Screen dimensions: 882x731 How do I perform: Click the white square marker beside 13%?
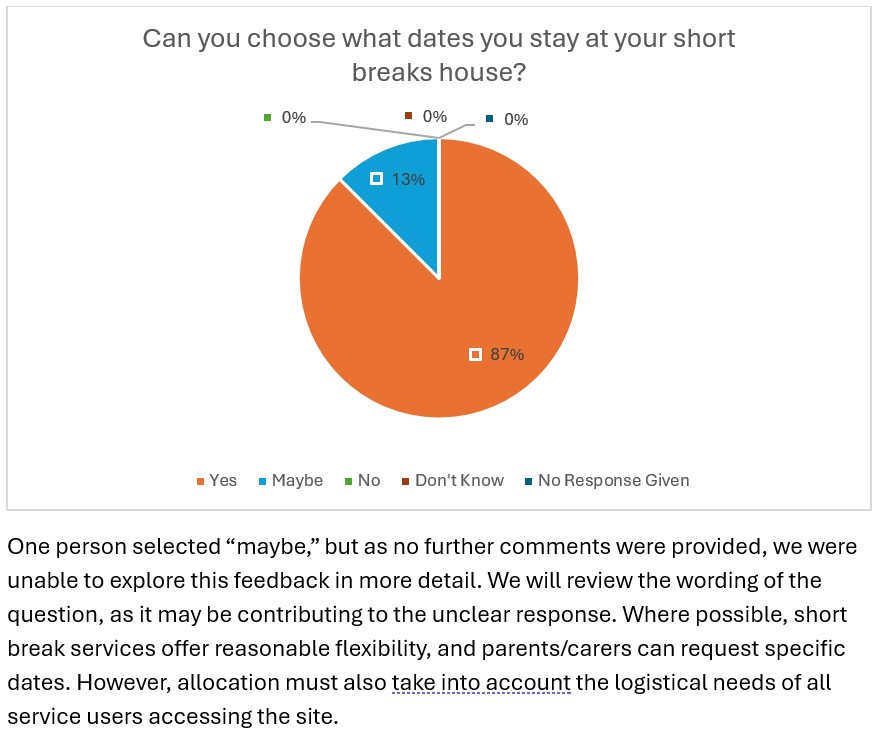pyautogui.click(x=377, y=179)
